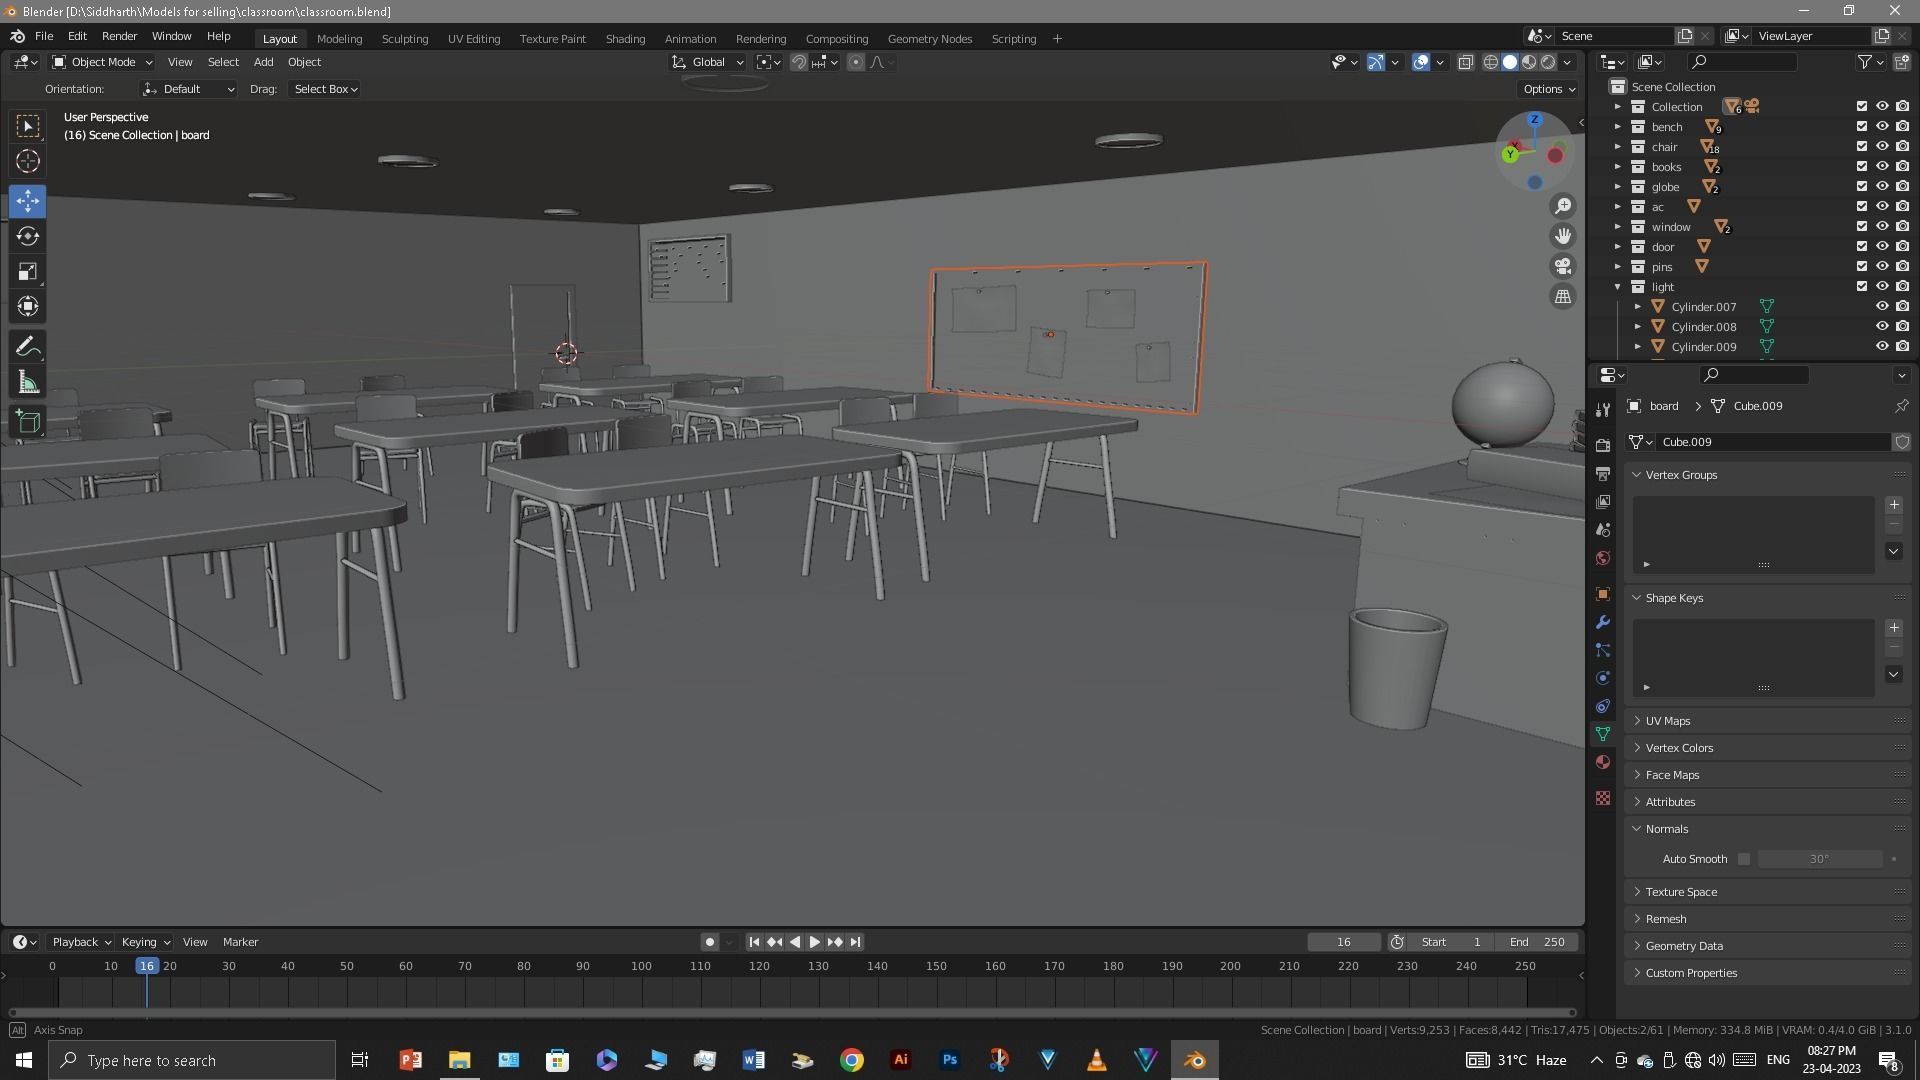Exclude the door collection via checkbox
Screen dimensions: 1920x1080
(x=1861, y=247)
